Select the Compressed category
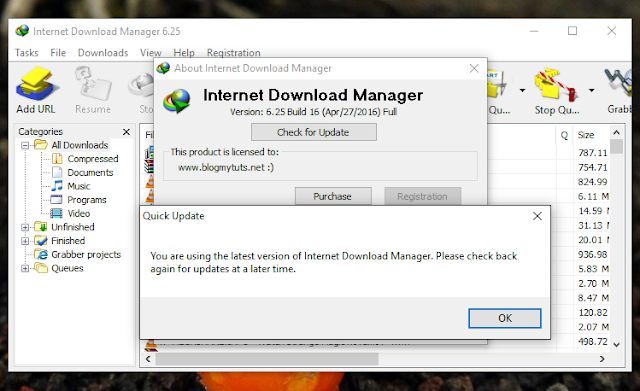 (93, 159)
